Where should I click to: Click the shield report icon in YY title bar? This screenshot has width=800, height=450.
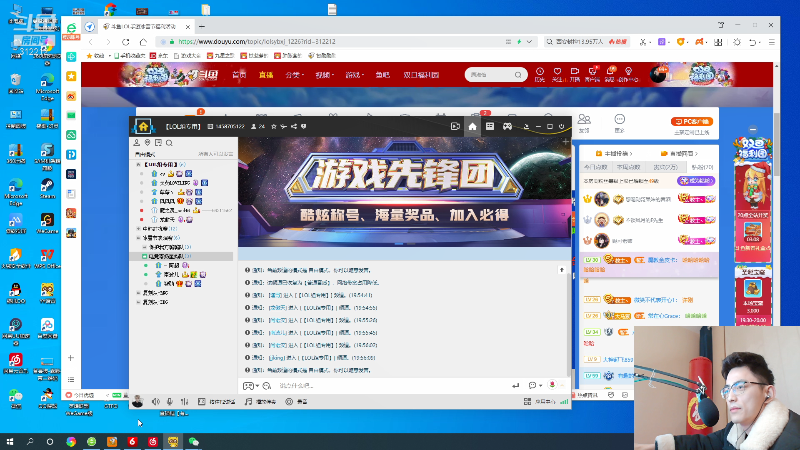coord(304,127)
